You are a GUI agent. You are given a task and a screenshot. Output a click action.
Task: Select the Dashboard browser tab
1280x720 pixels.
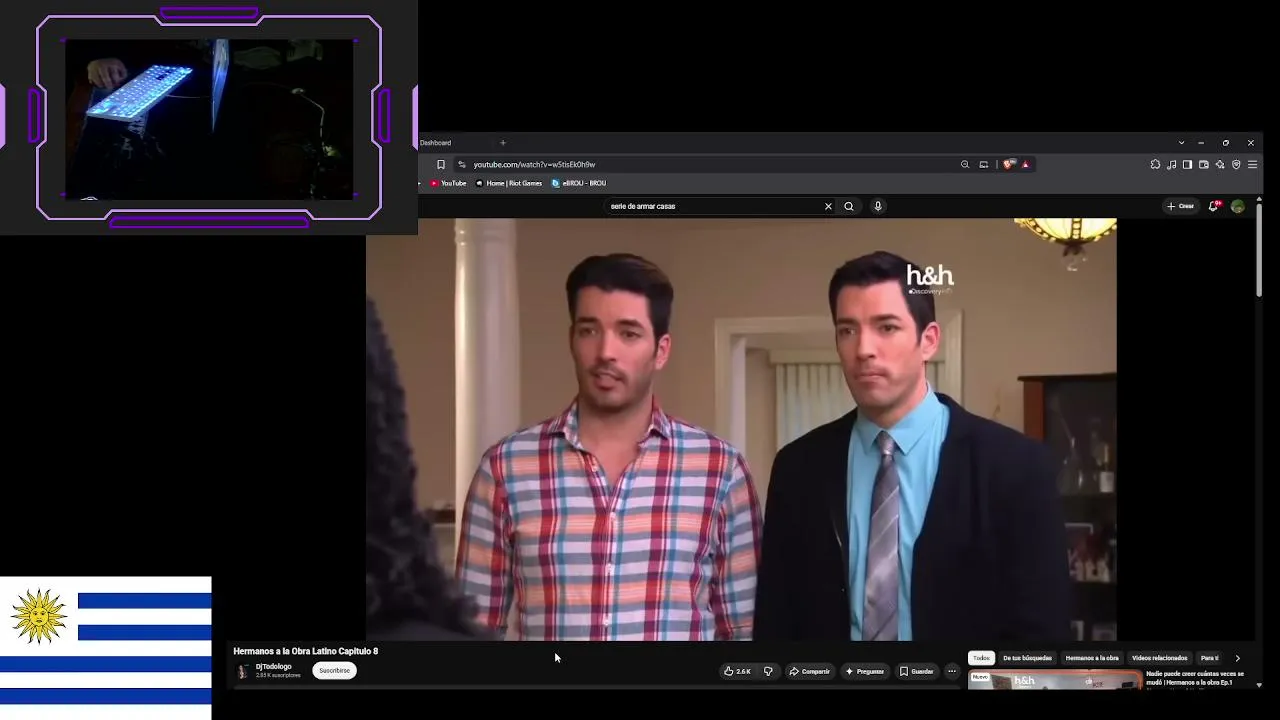436,143
